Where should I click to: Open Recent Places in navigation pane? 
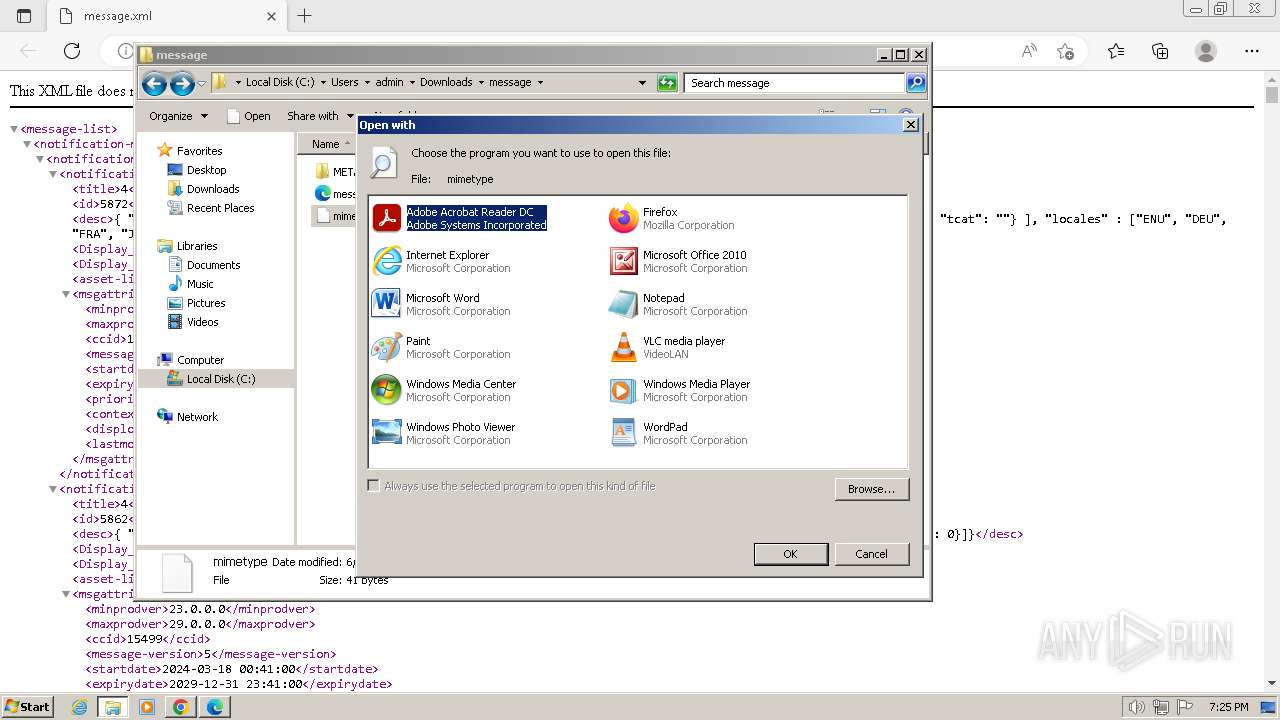coord(220,208)
